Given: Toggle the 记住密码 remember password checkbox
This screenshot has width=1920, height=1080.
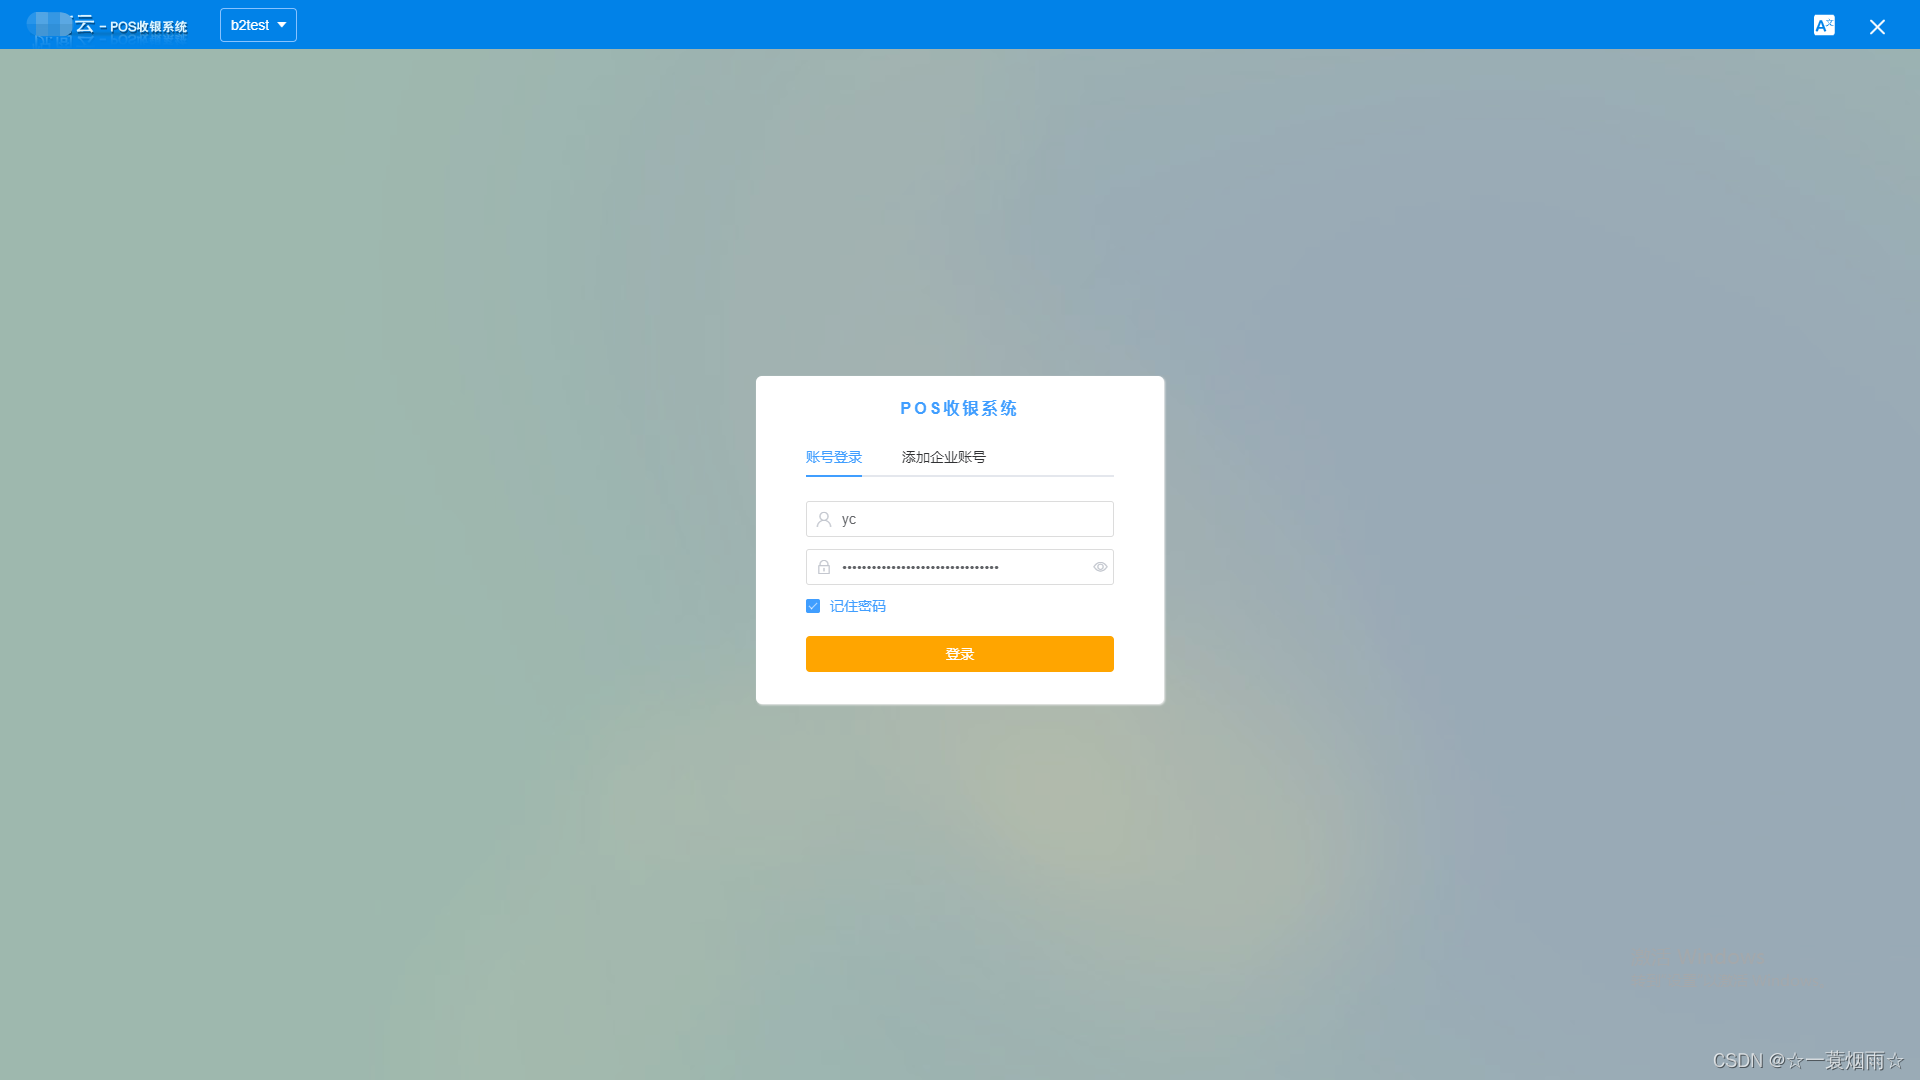Looking at the screenshot, I should tap(812, 605).
